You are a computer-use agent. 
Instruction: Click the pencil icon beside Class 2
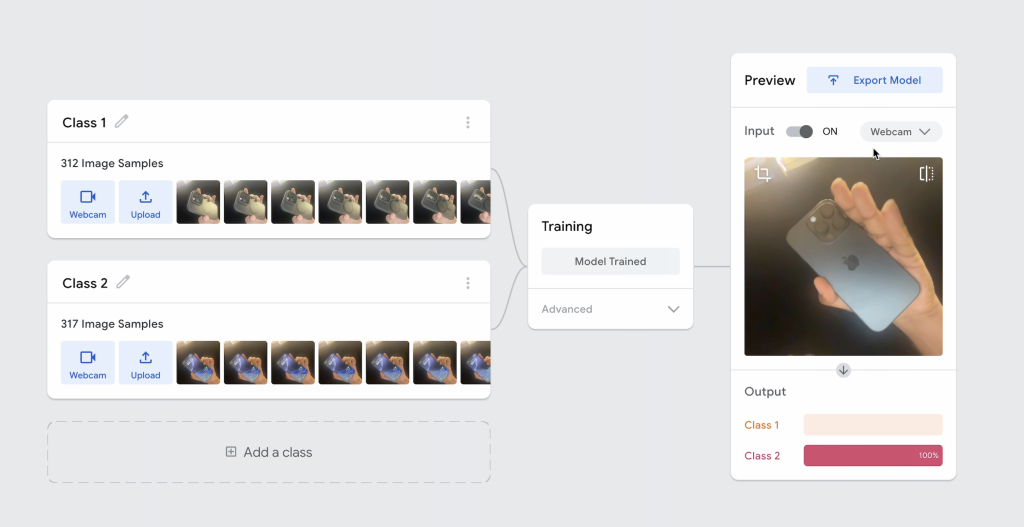(123, 282)
